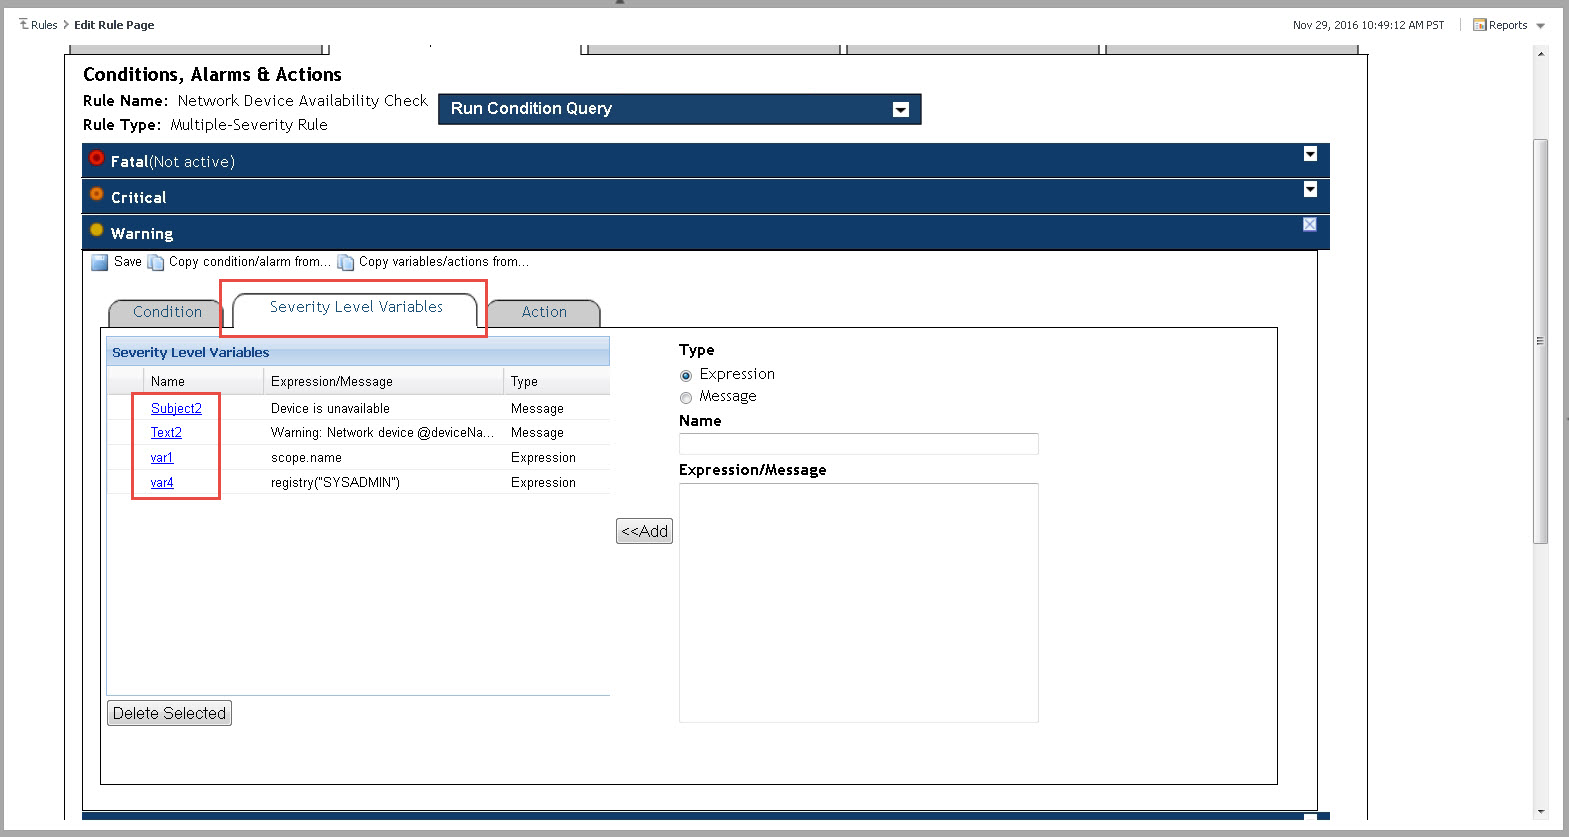Open the Run Condition Query dropdown
Image resolution: width=1569 pixels, height=837 pixels.
[901, 110]
